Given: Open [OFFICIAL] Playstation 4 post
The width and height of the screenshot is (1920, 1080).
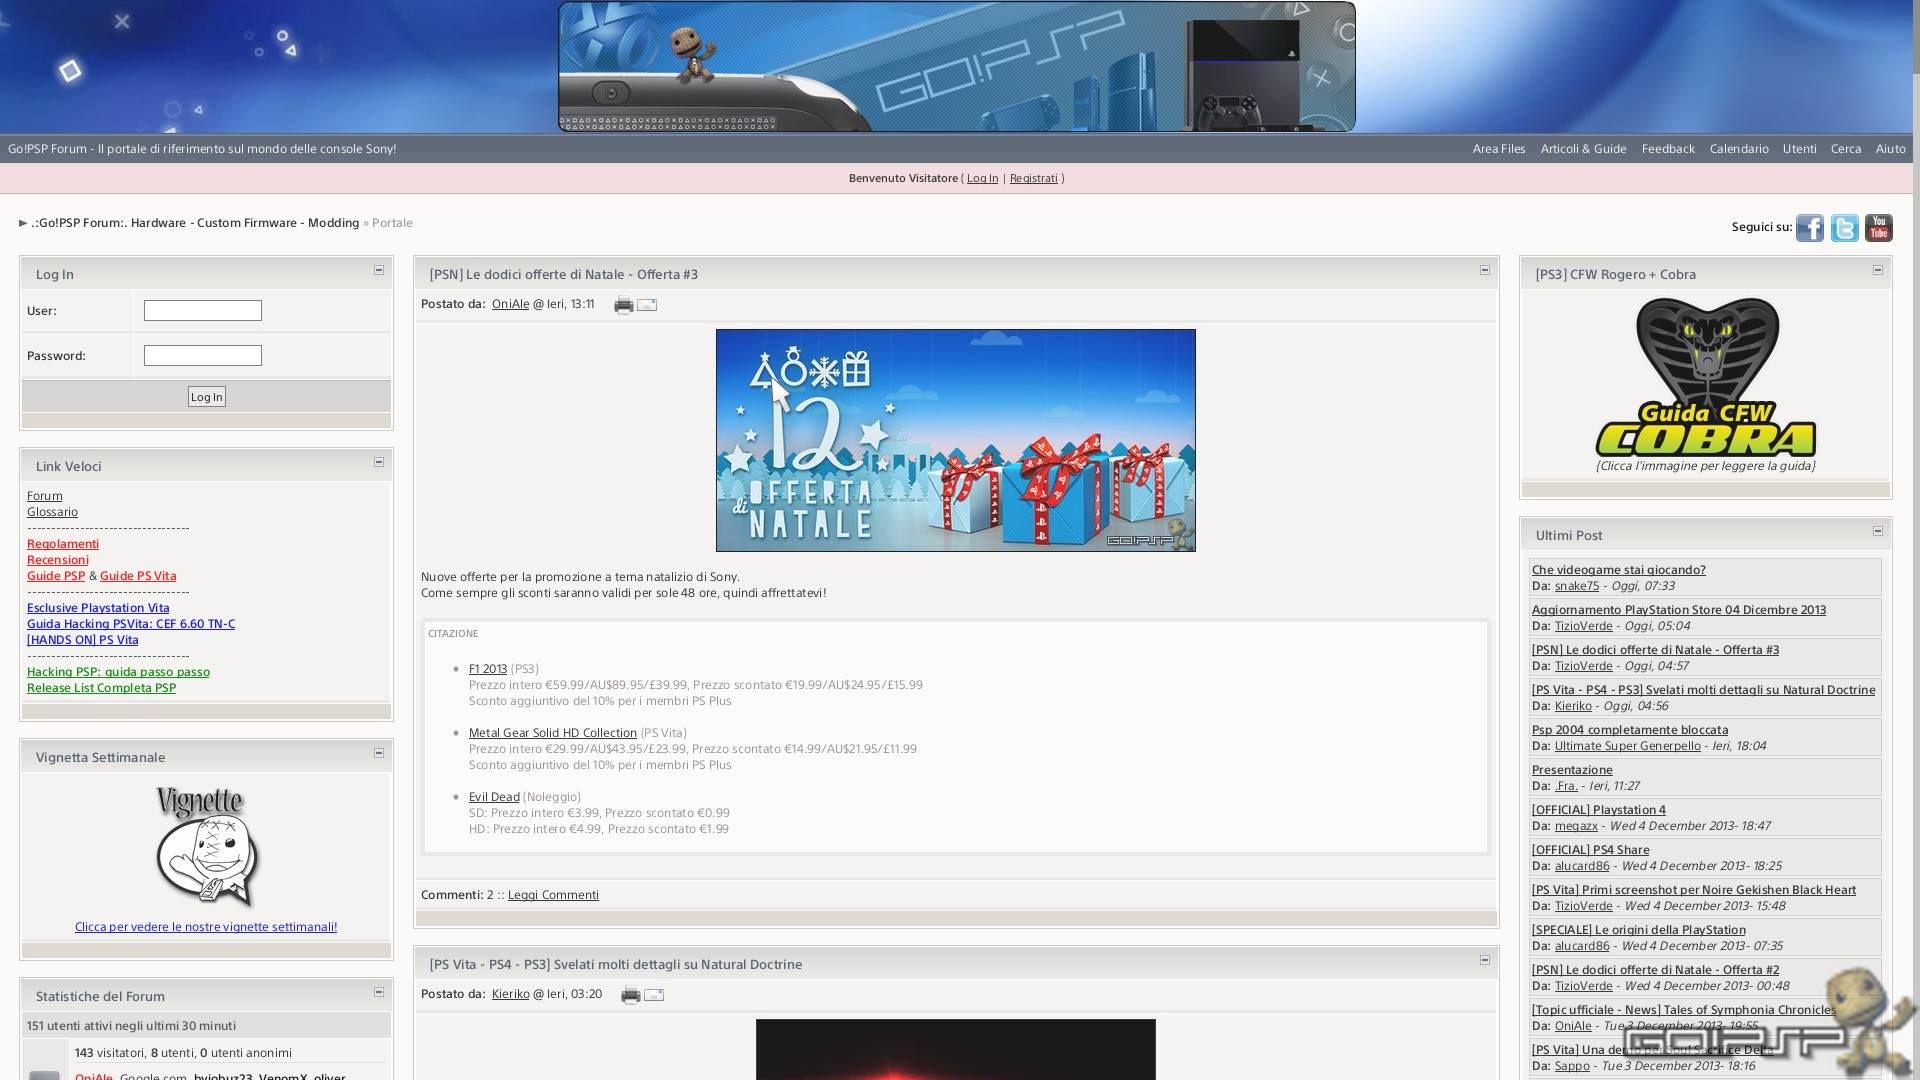Looking at the screenshot, I should click(1599, 810).
